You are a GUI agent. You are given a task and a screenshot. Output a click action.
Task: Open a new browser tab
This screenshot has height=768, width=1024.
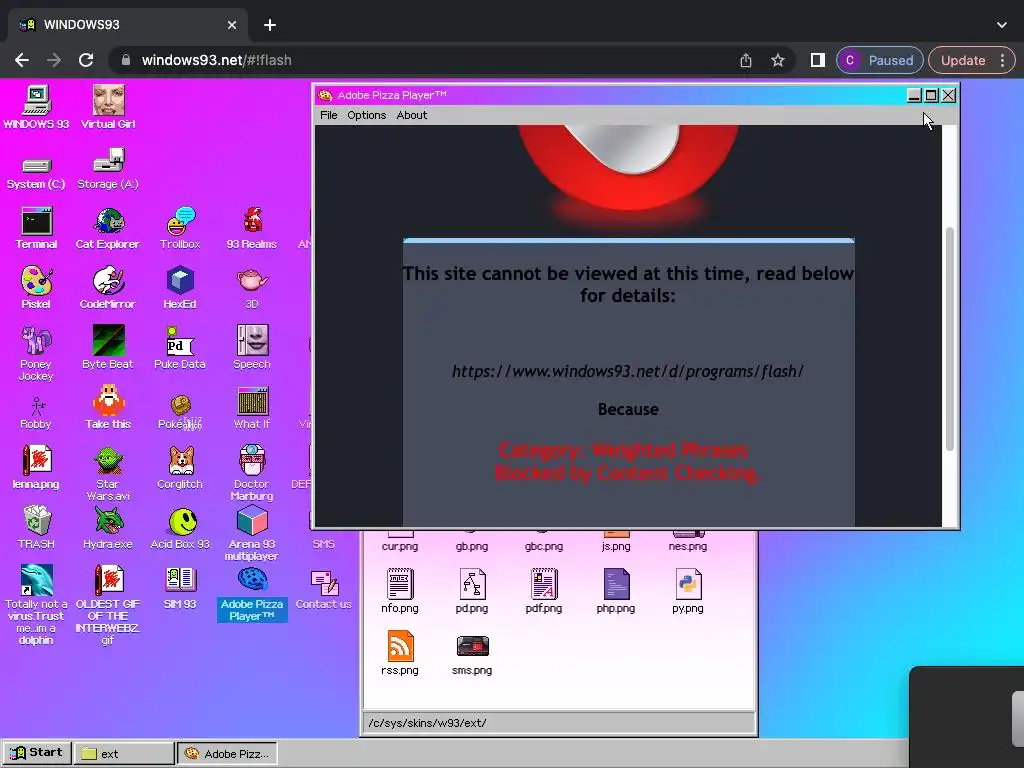coord(270,25)
